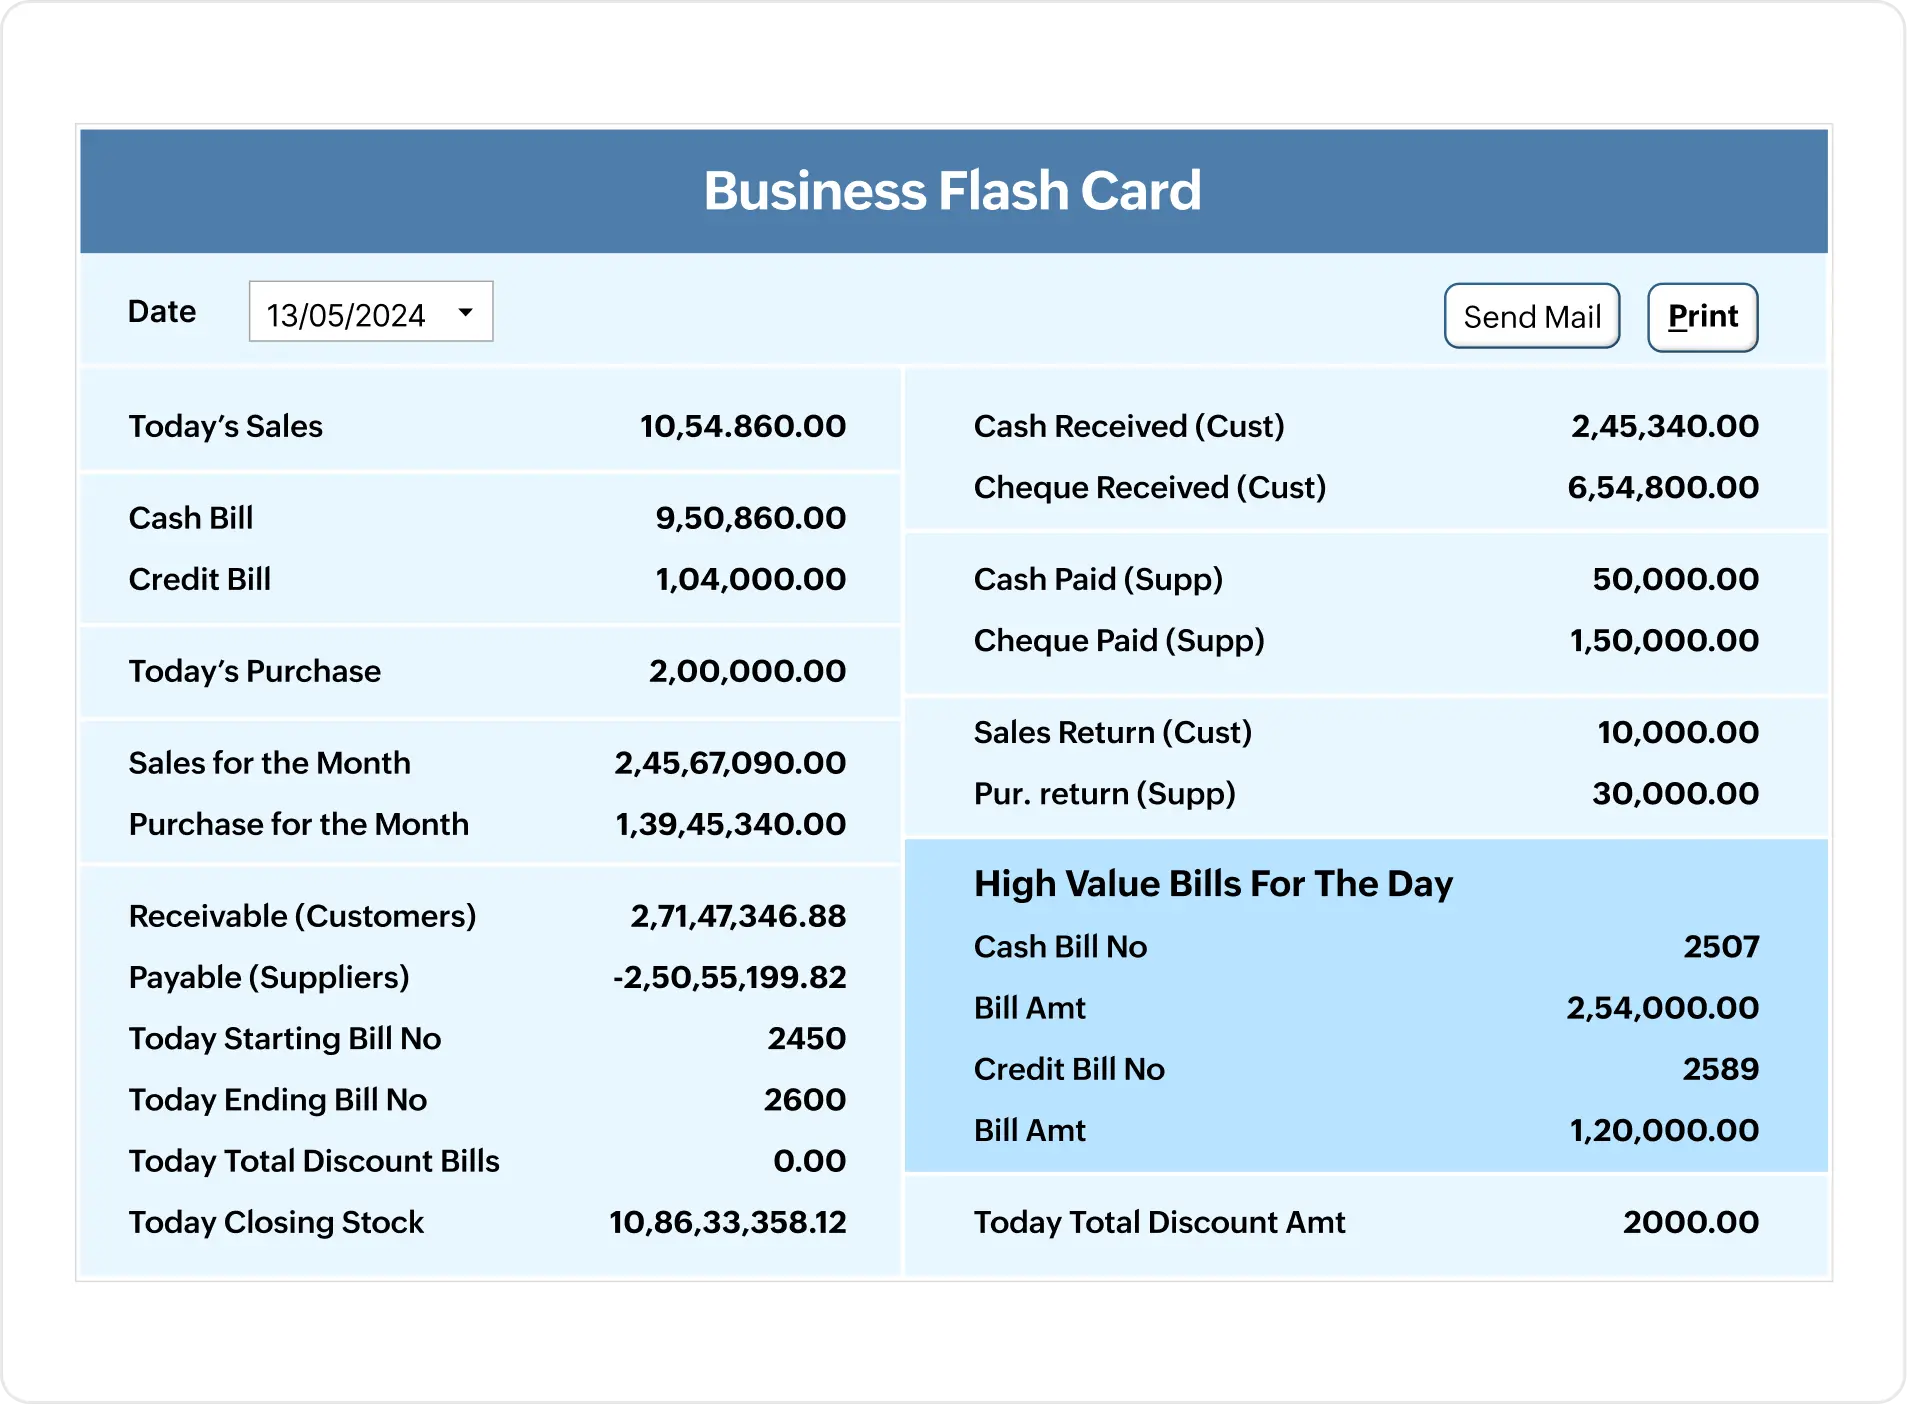Viewport: 1907px width, 1404px height.
Task: Click the Send Mail button
Action: (1531, 316)
